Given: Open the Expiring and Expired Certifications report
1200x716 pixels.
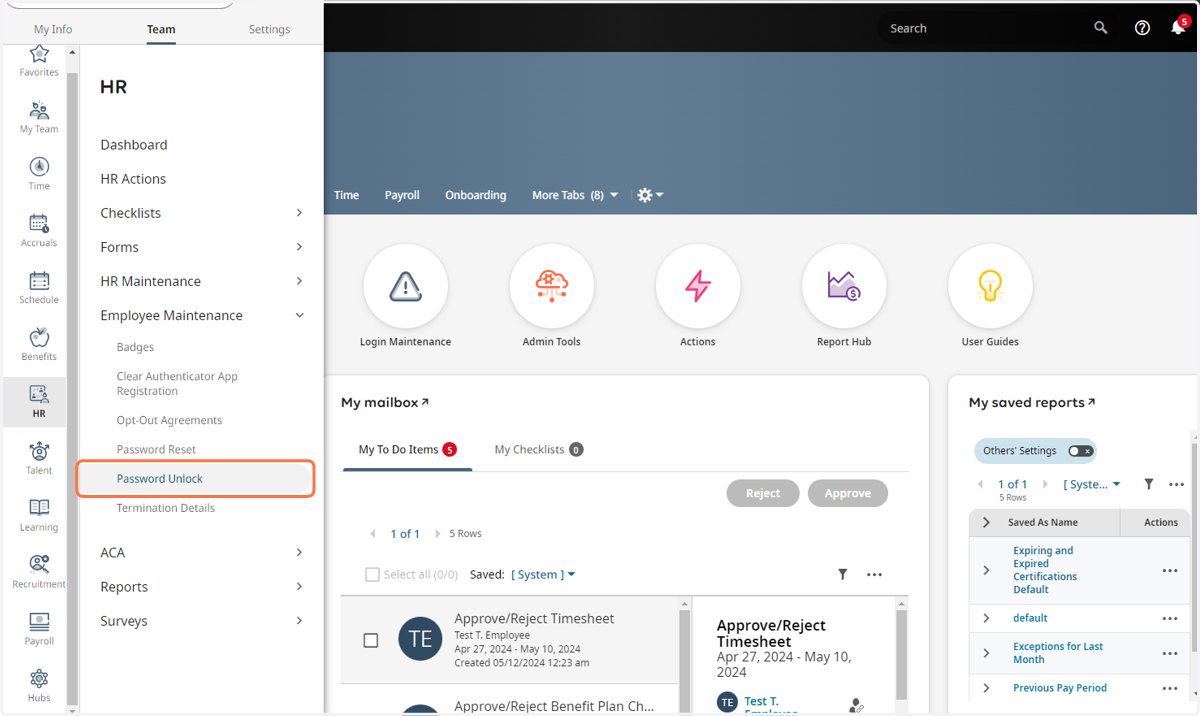Looking at the screenshot, I should point(1045,570).
